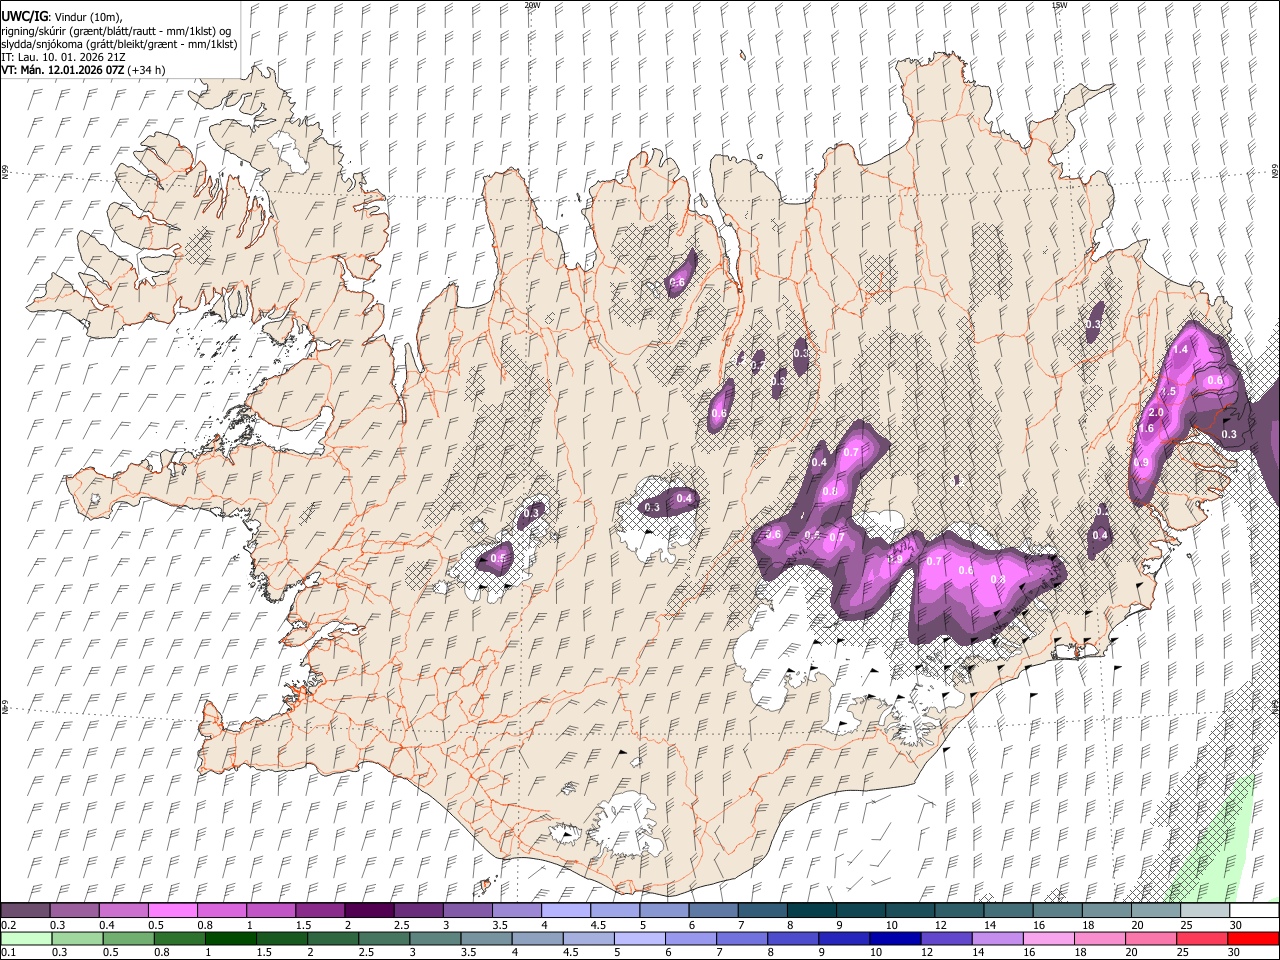
Task: Choose the pale lavender 4–4.5 swatch, top scale
Action: pos(565,910)
